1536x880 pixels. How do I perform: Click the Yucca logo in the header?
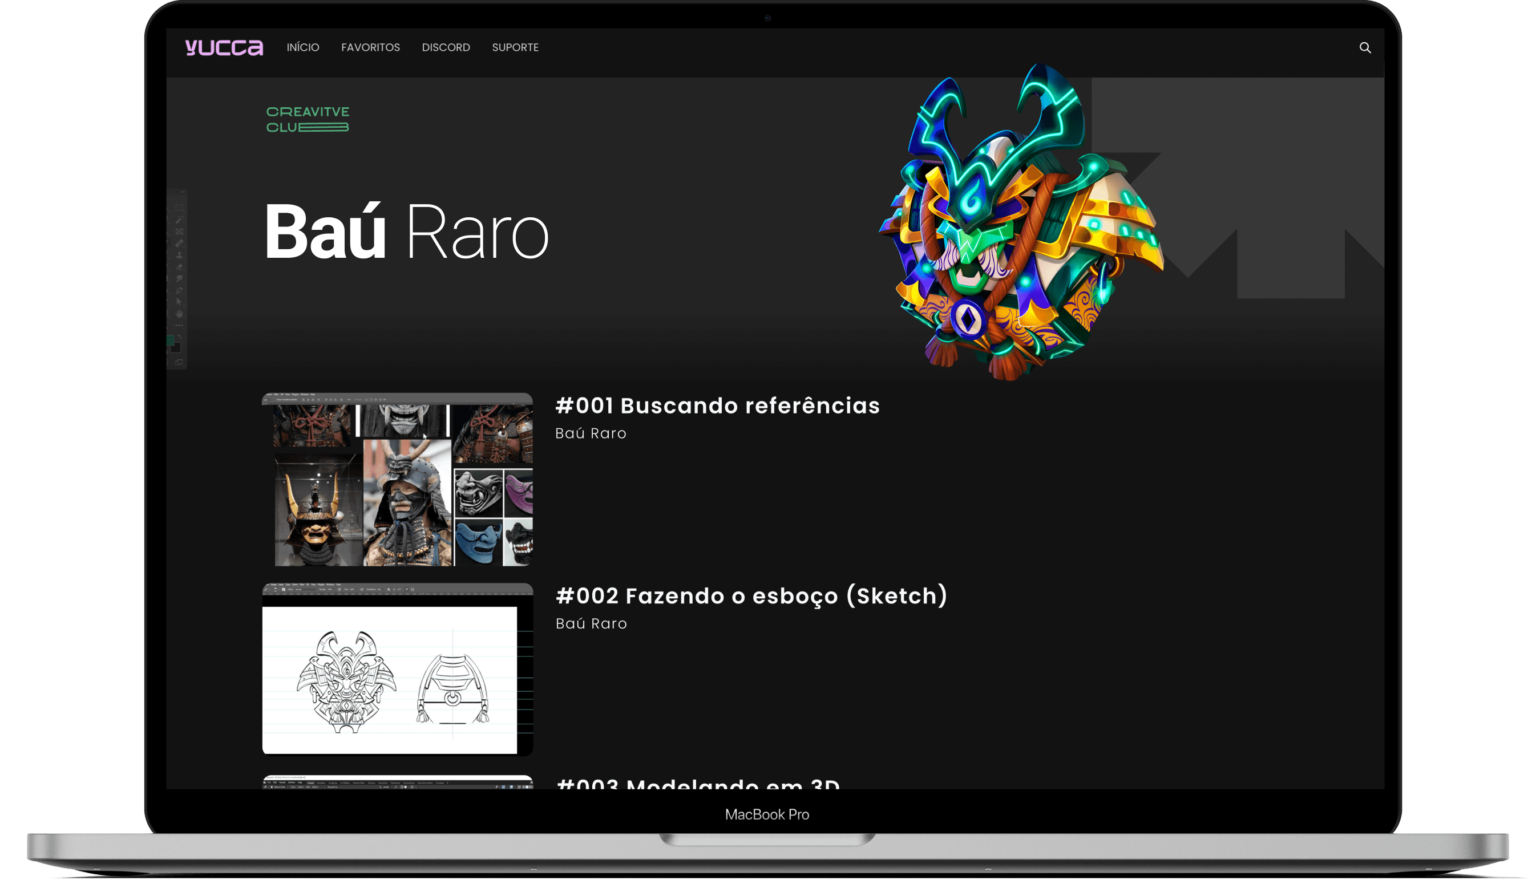(x=224, y=47)
